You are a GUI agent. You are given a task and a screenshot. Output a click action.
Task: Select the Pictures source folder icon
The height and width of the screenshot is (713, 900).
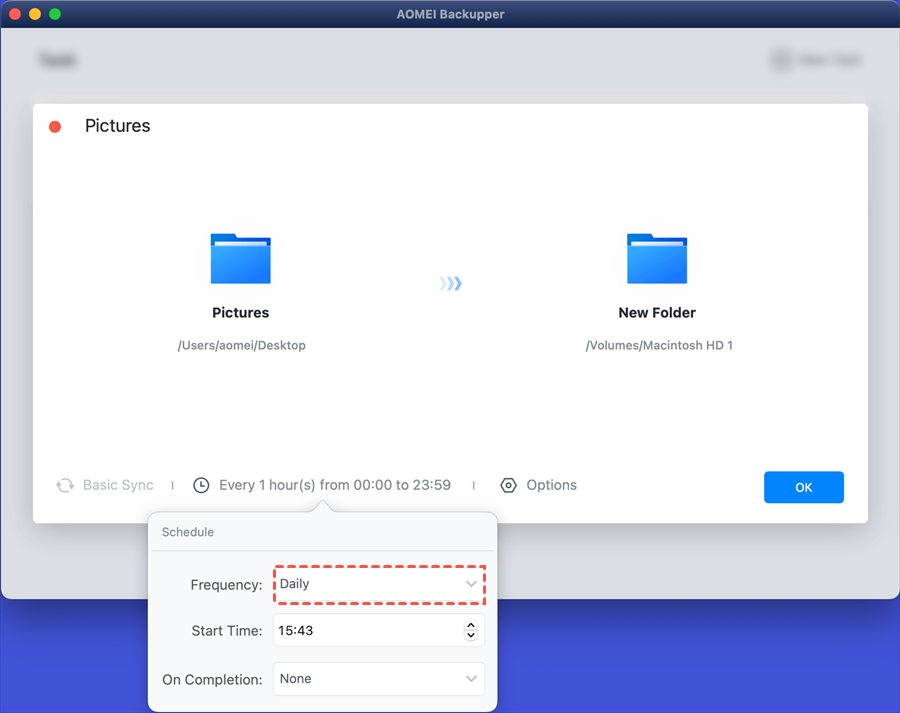(240, 258)
